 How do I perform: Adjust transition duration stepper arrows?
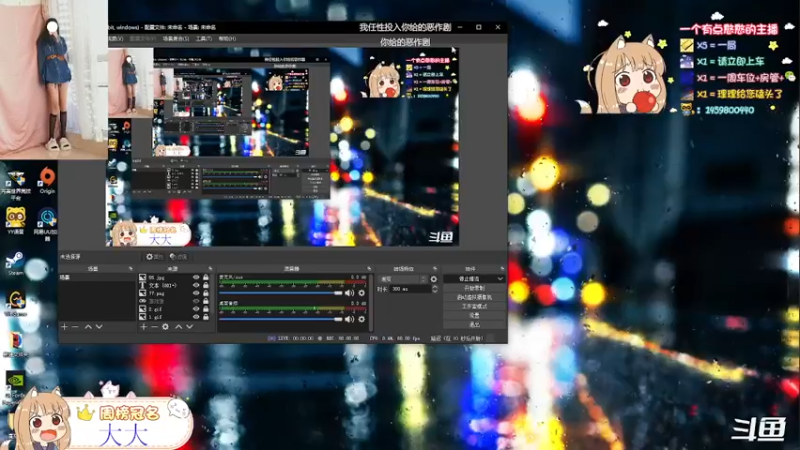click(x=435, y=289)
